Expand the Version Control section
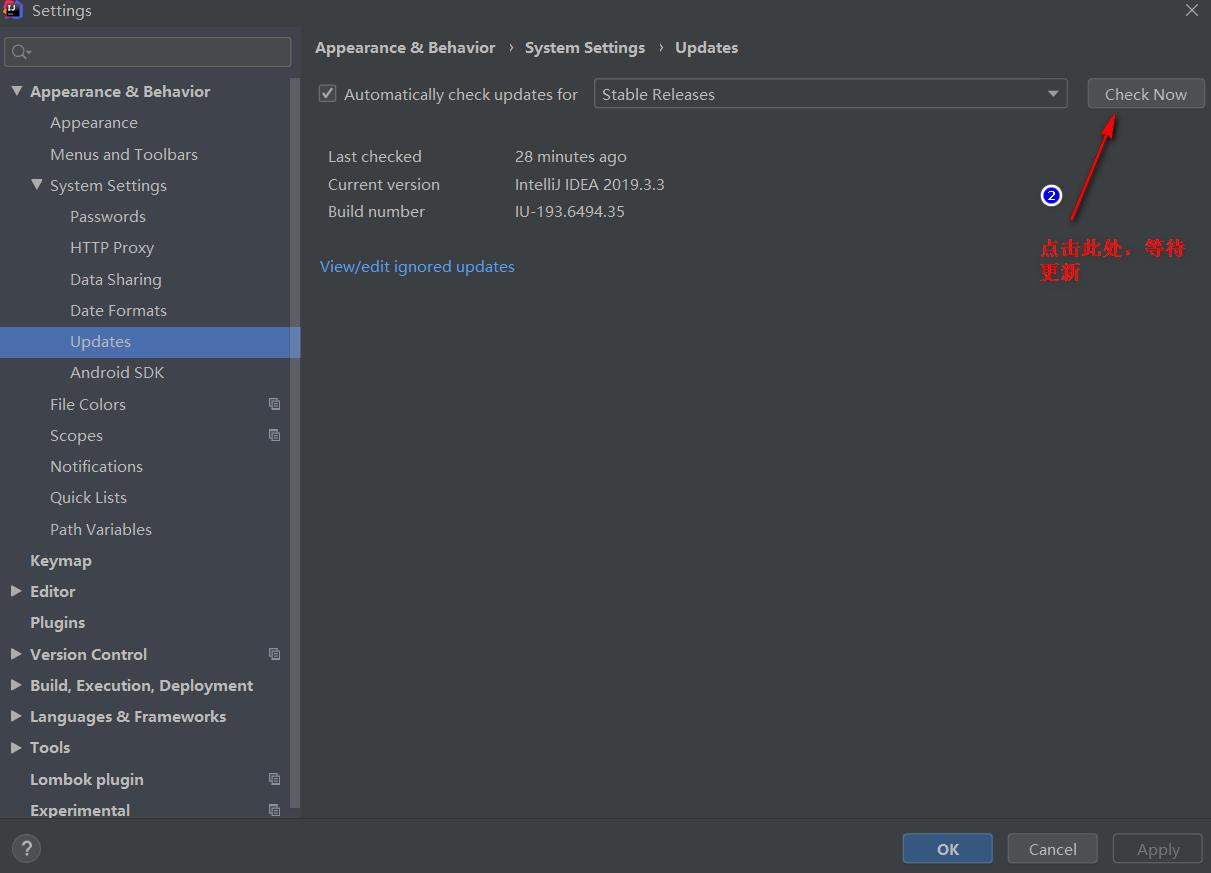1211x873 pixels. point(16,654)
